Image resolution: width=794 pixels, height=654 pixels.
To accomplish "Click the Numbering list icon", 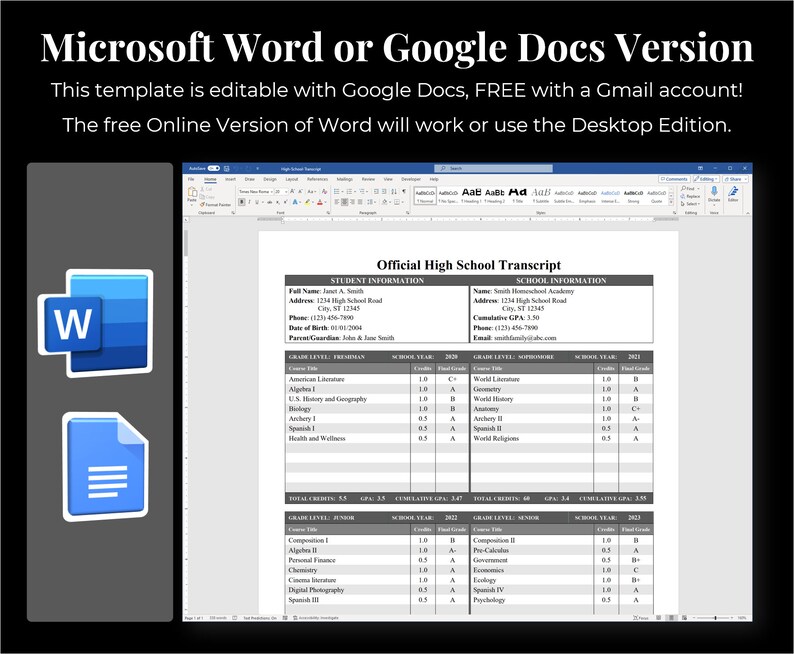I will click(x=349, y=192).
